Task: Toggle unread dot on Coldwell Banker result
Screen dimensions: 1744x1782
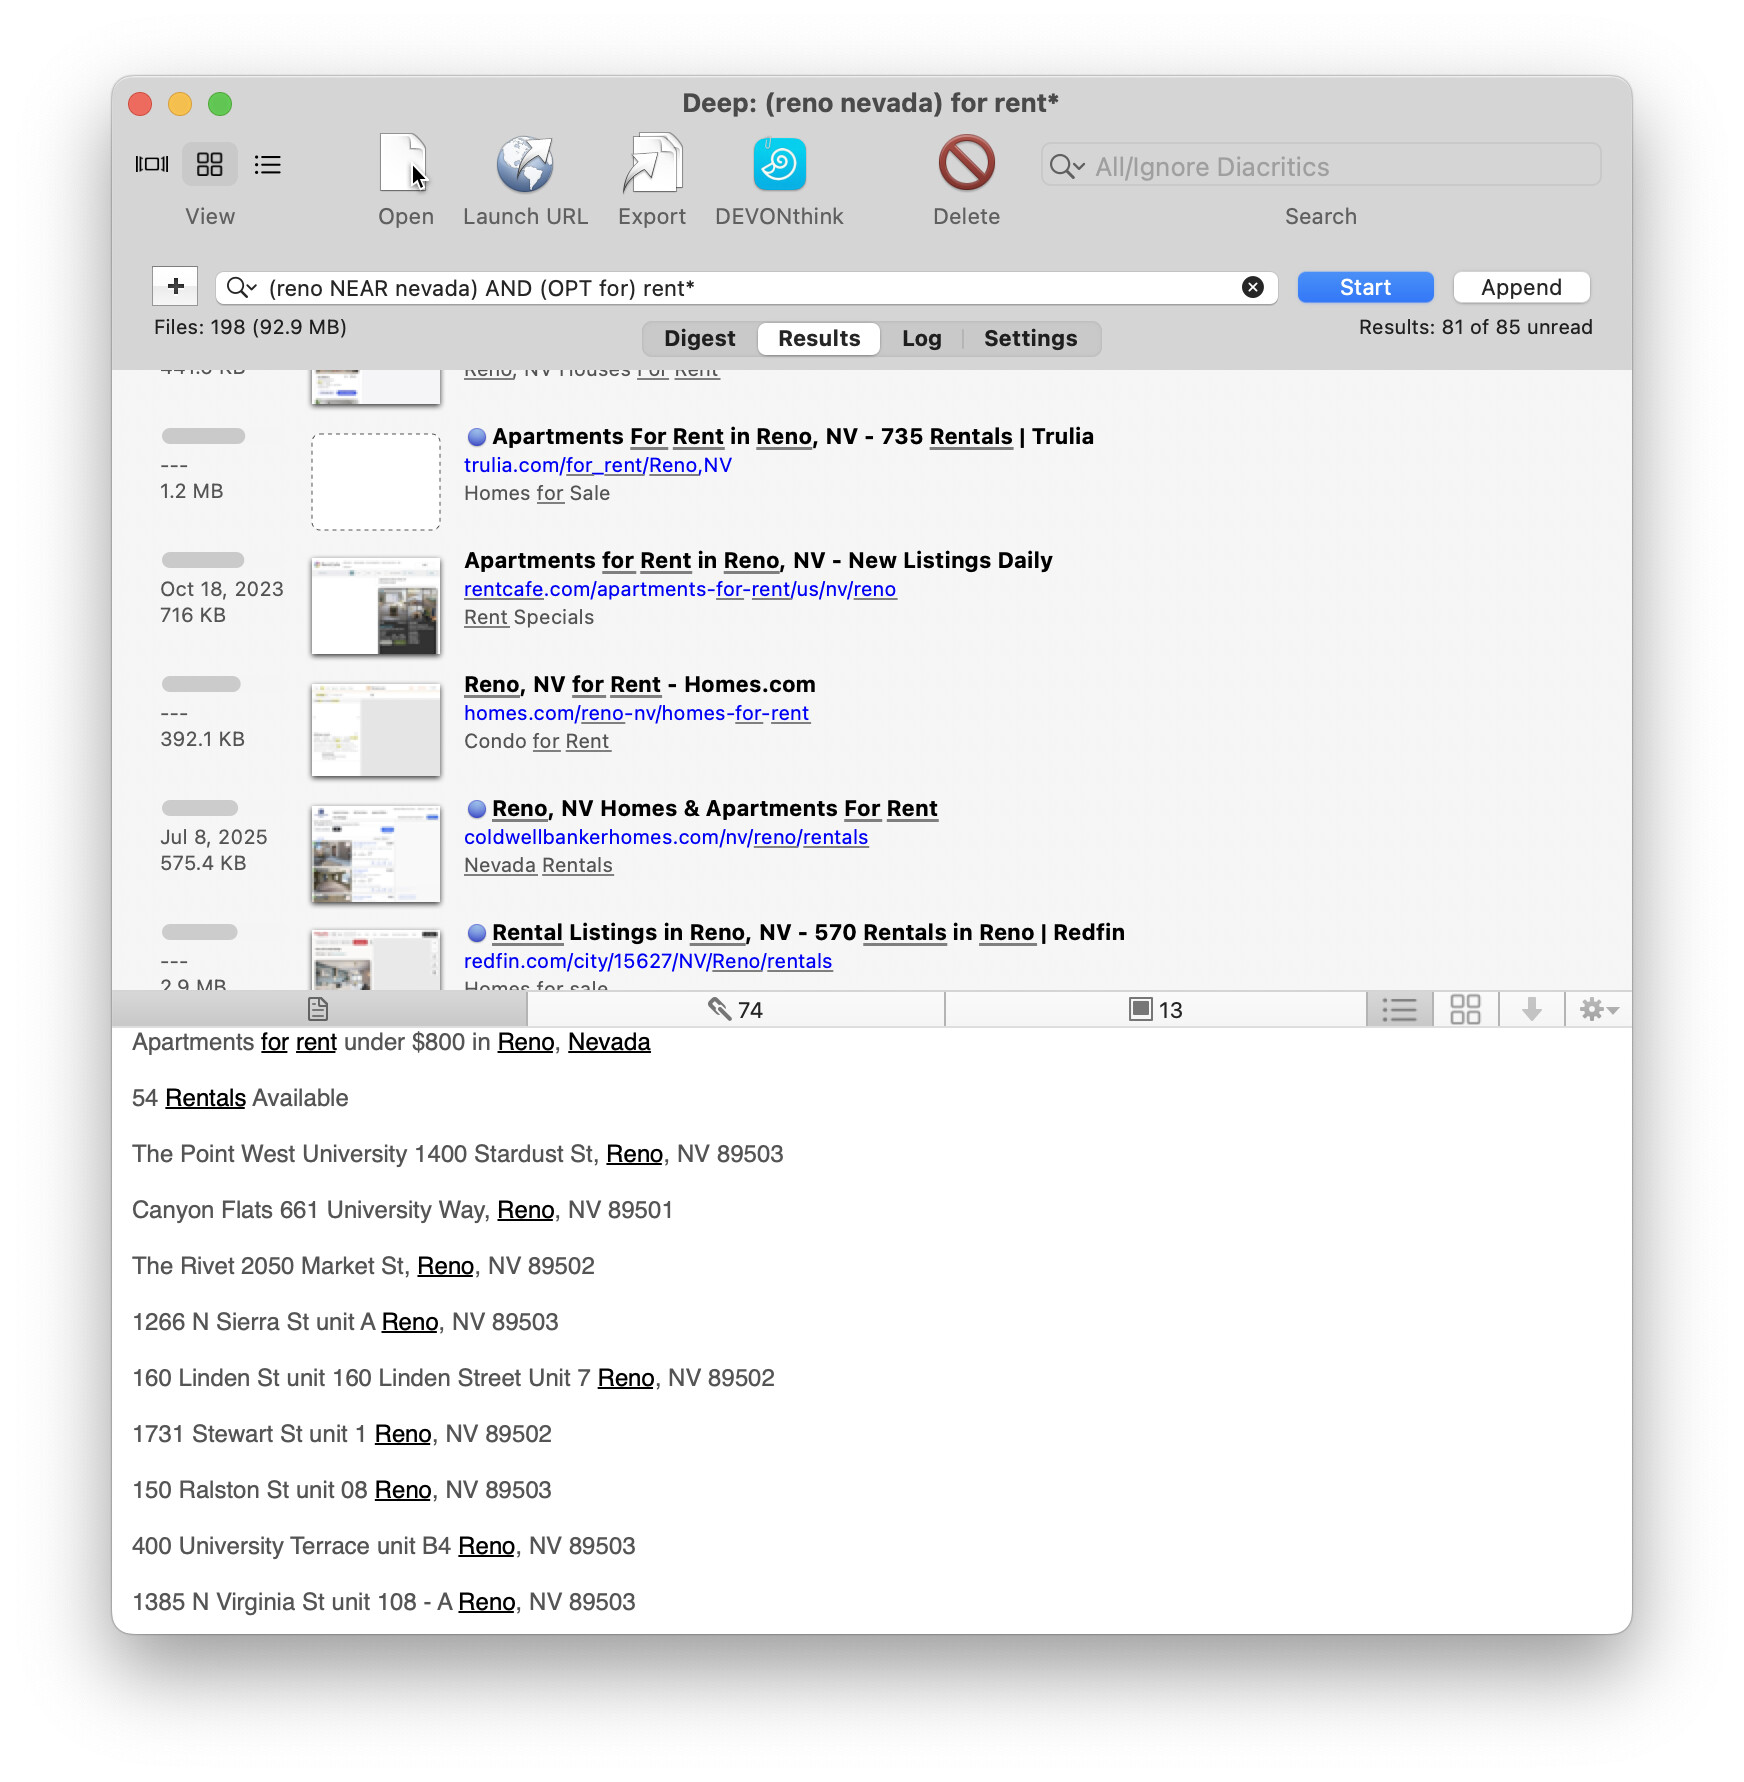Action: coord(477,809)
